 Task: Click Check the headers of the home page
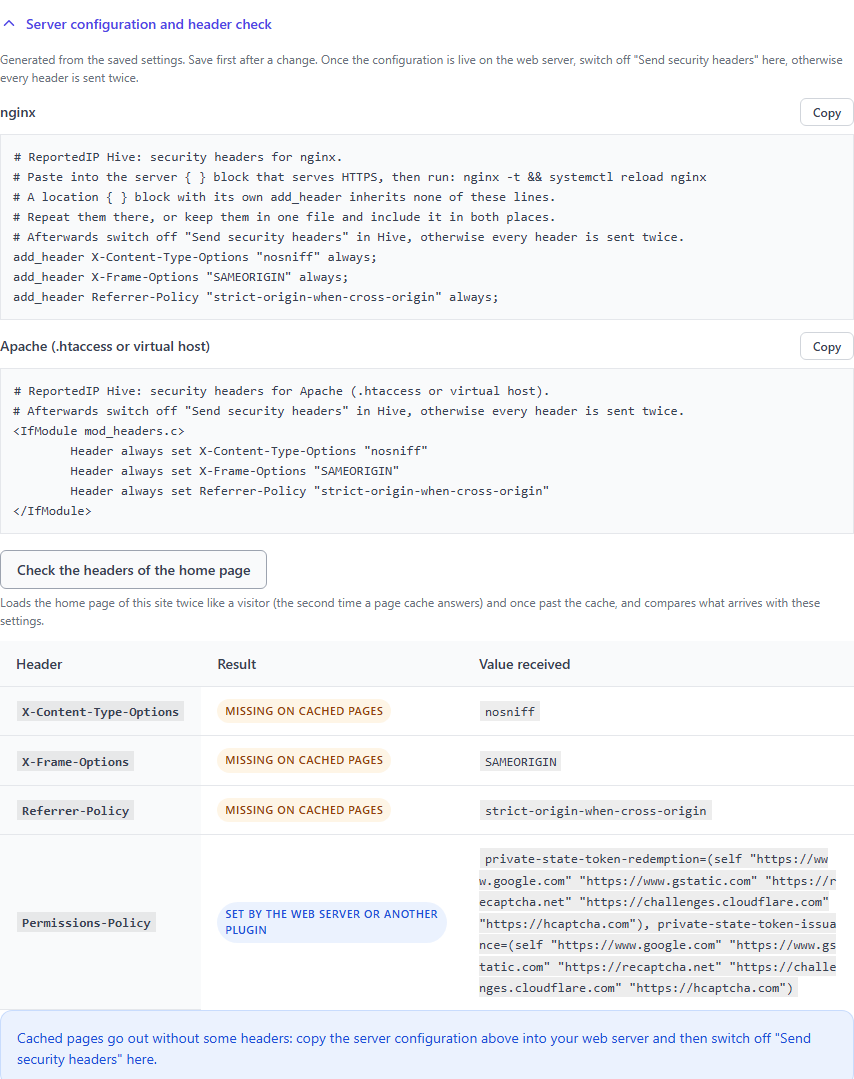(x=134, y=570)
